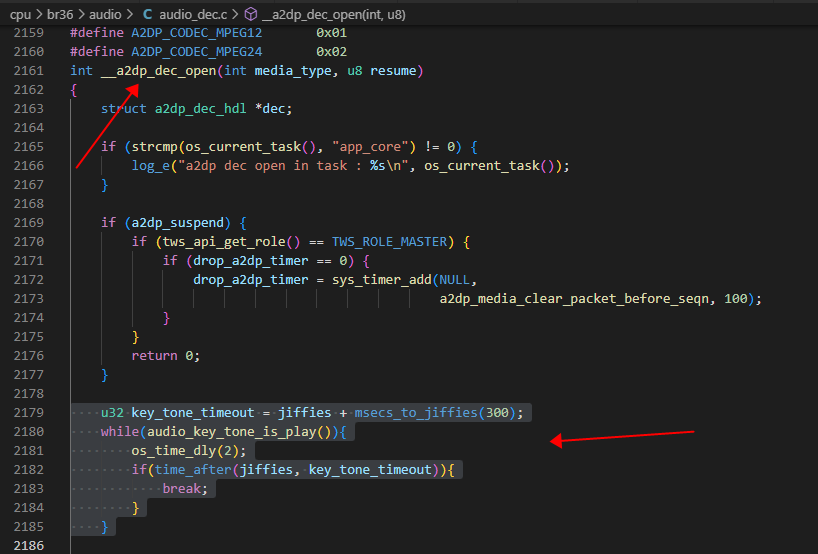
Task: Click the 0x02 define value
Action: (331, 52)
